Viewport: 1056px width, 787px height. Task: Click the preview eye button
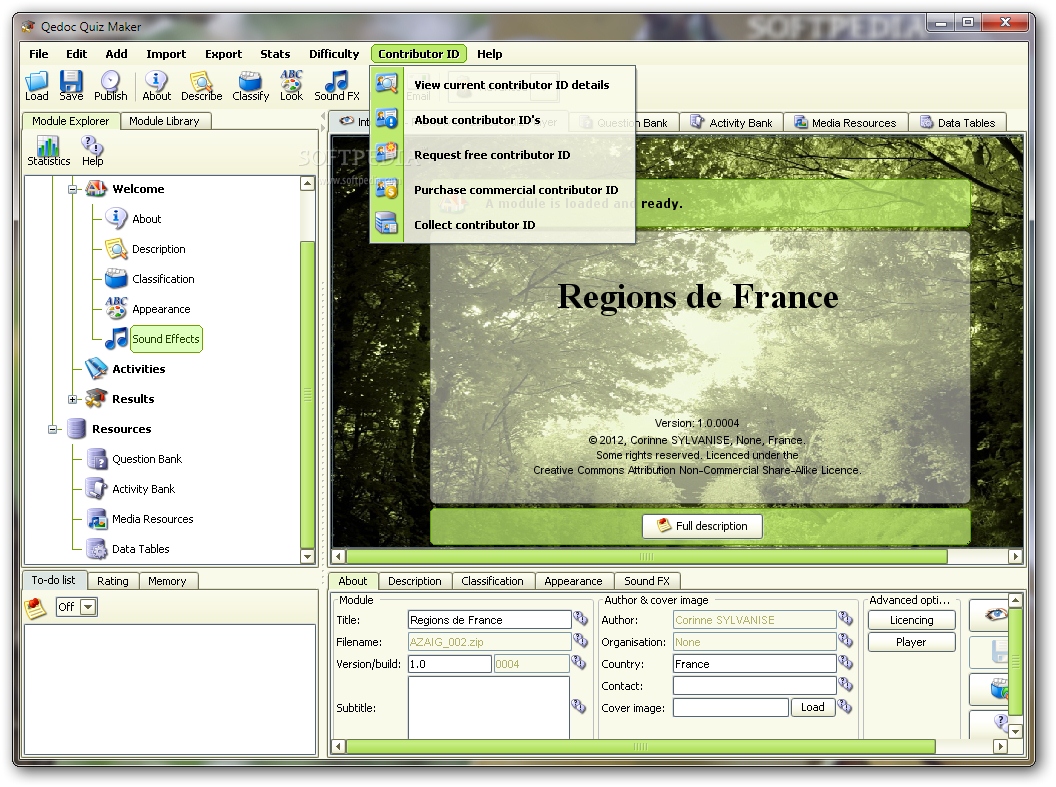click(x=989, y=615)
